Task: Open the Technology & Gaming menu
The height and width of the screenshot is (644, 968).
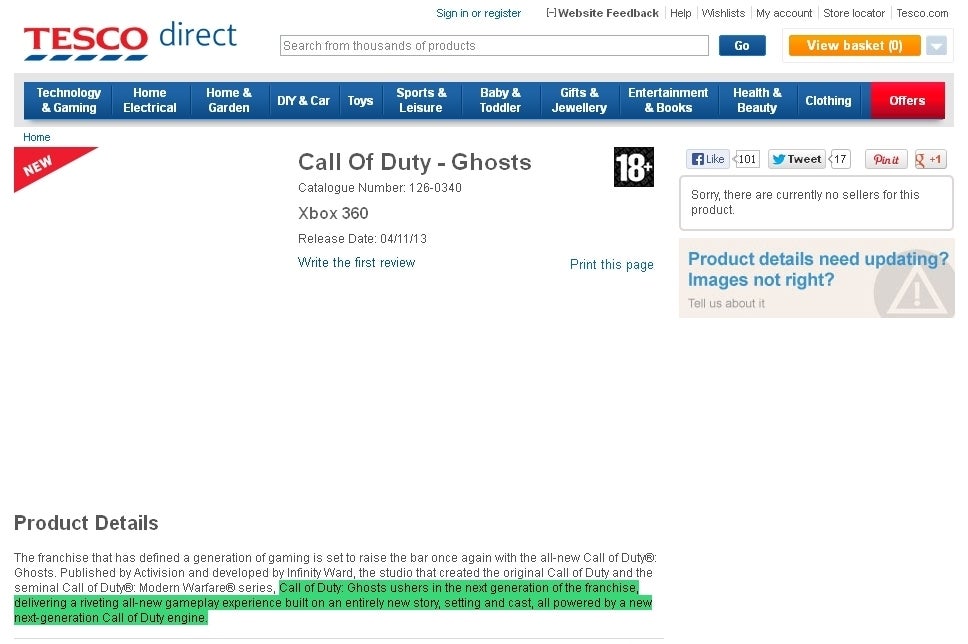Action: (x=69, y=100)
